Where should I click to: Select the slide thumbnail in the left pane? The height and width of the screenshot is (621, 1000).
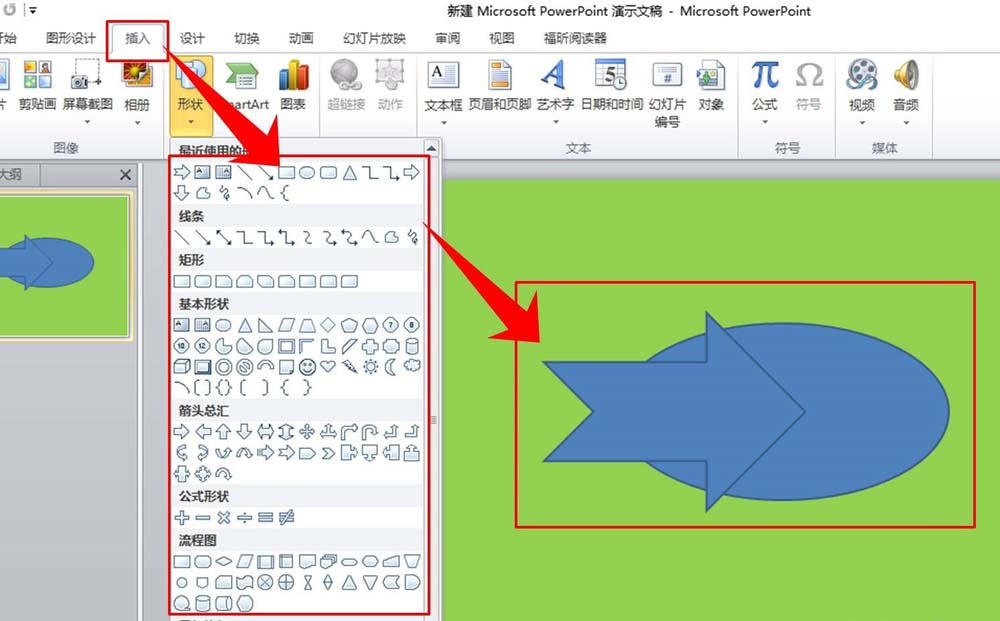pyautogui.click(x=64, y=264)
